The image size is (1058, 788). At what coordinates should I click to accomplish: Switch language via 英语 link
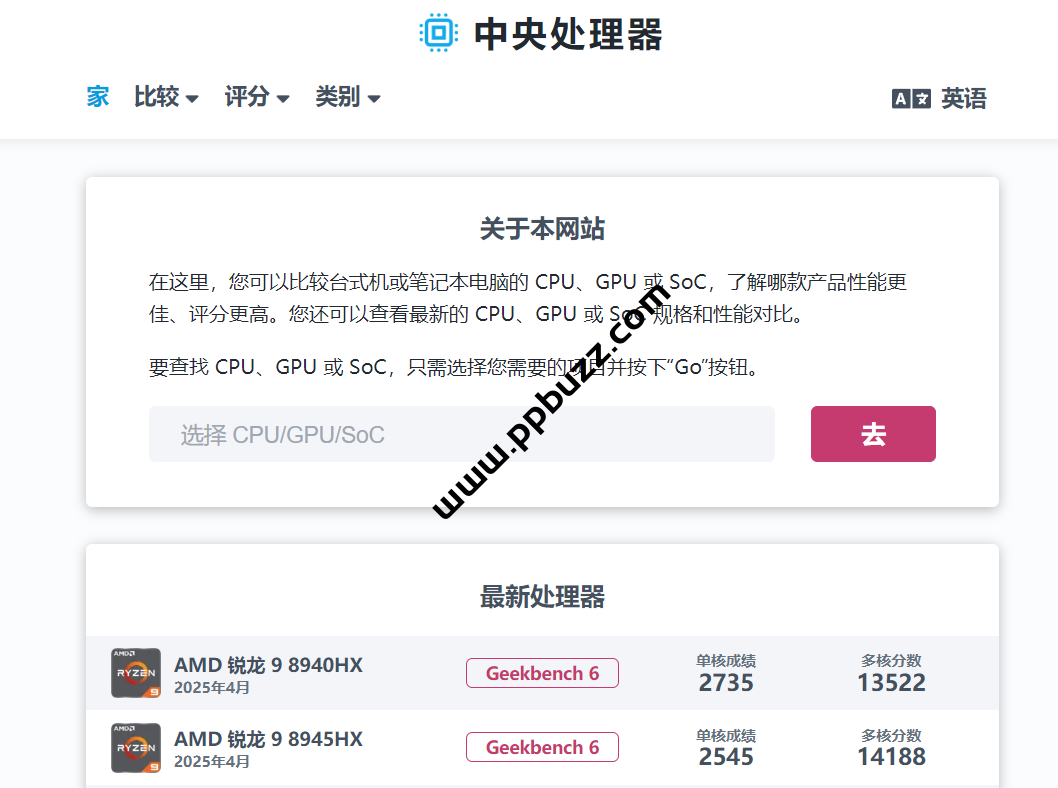(964, 98)
